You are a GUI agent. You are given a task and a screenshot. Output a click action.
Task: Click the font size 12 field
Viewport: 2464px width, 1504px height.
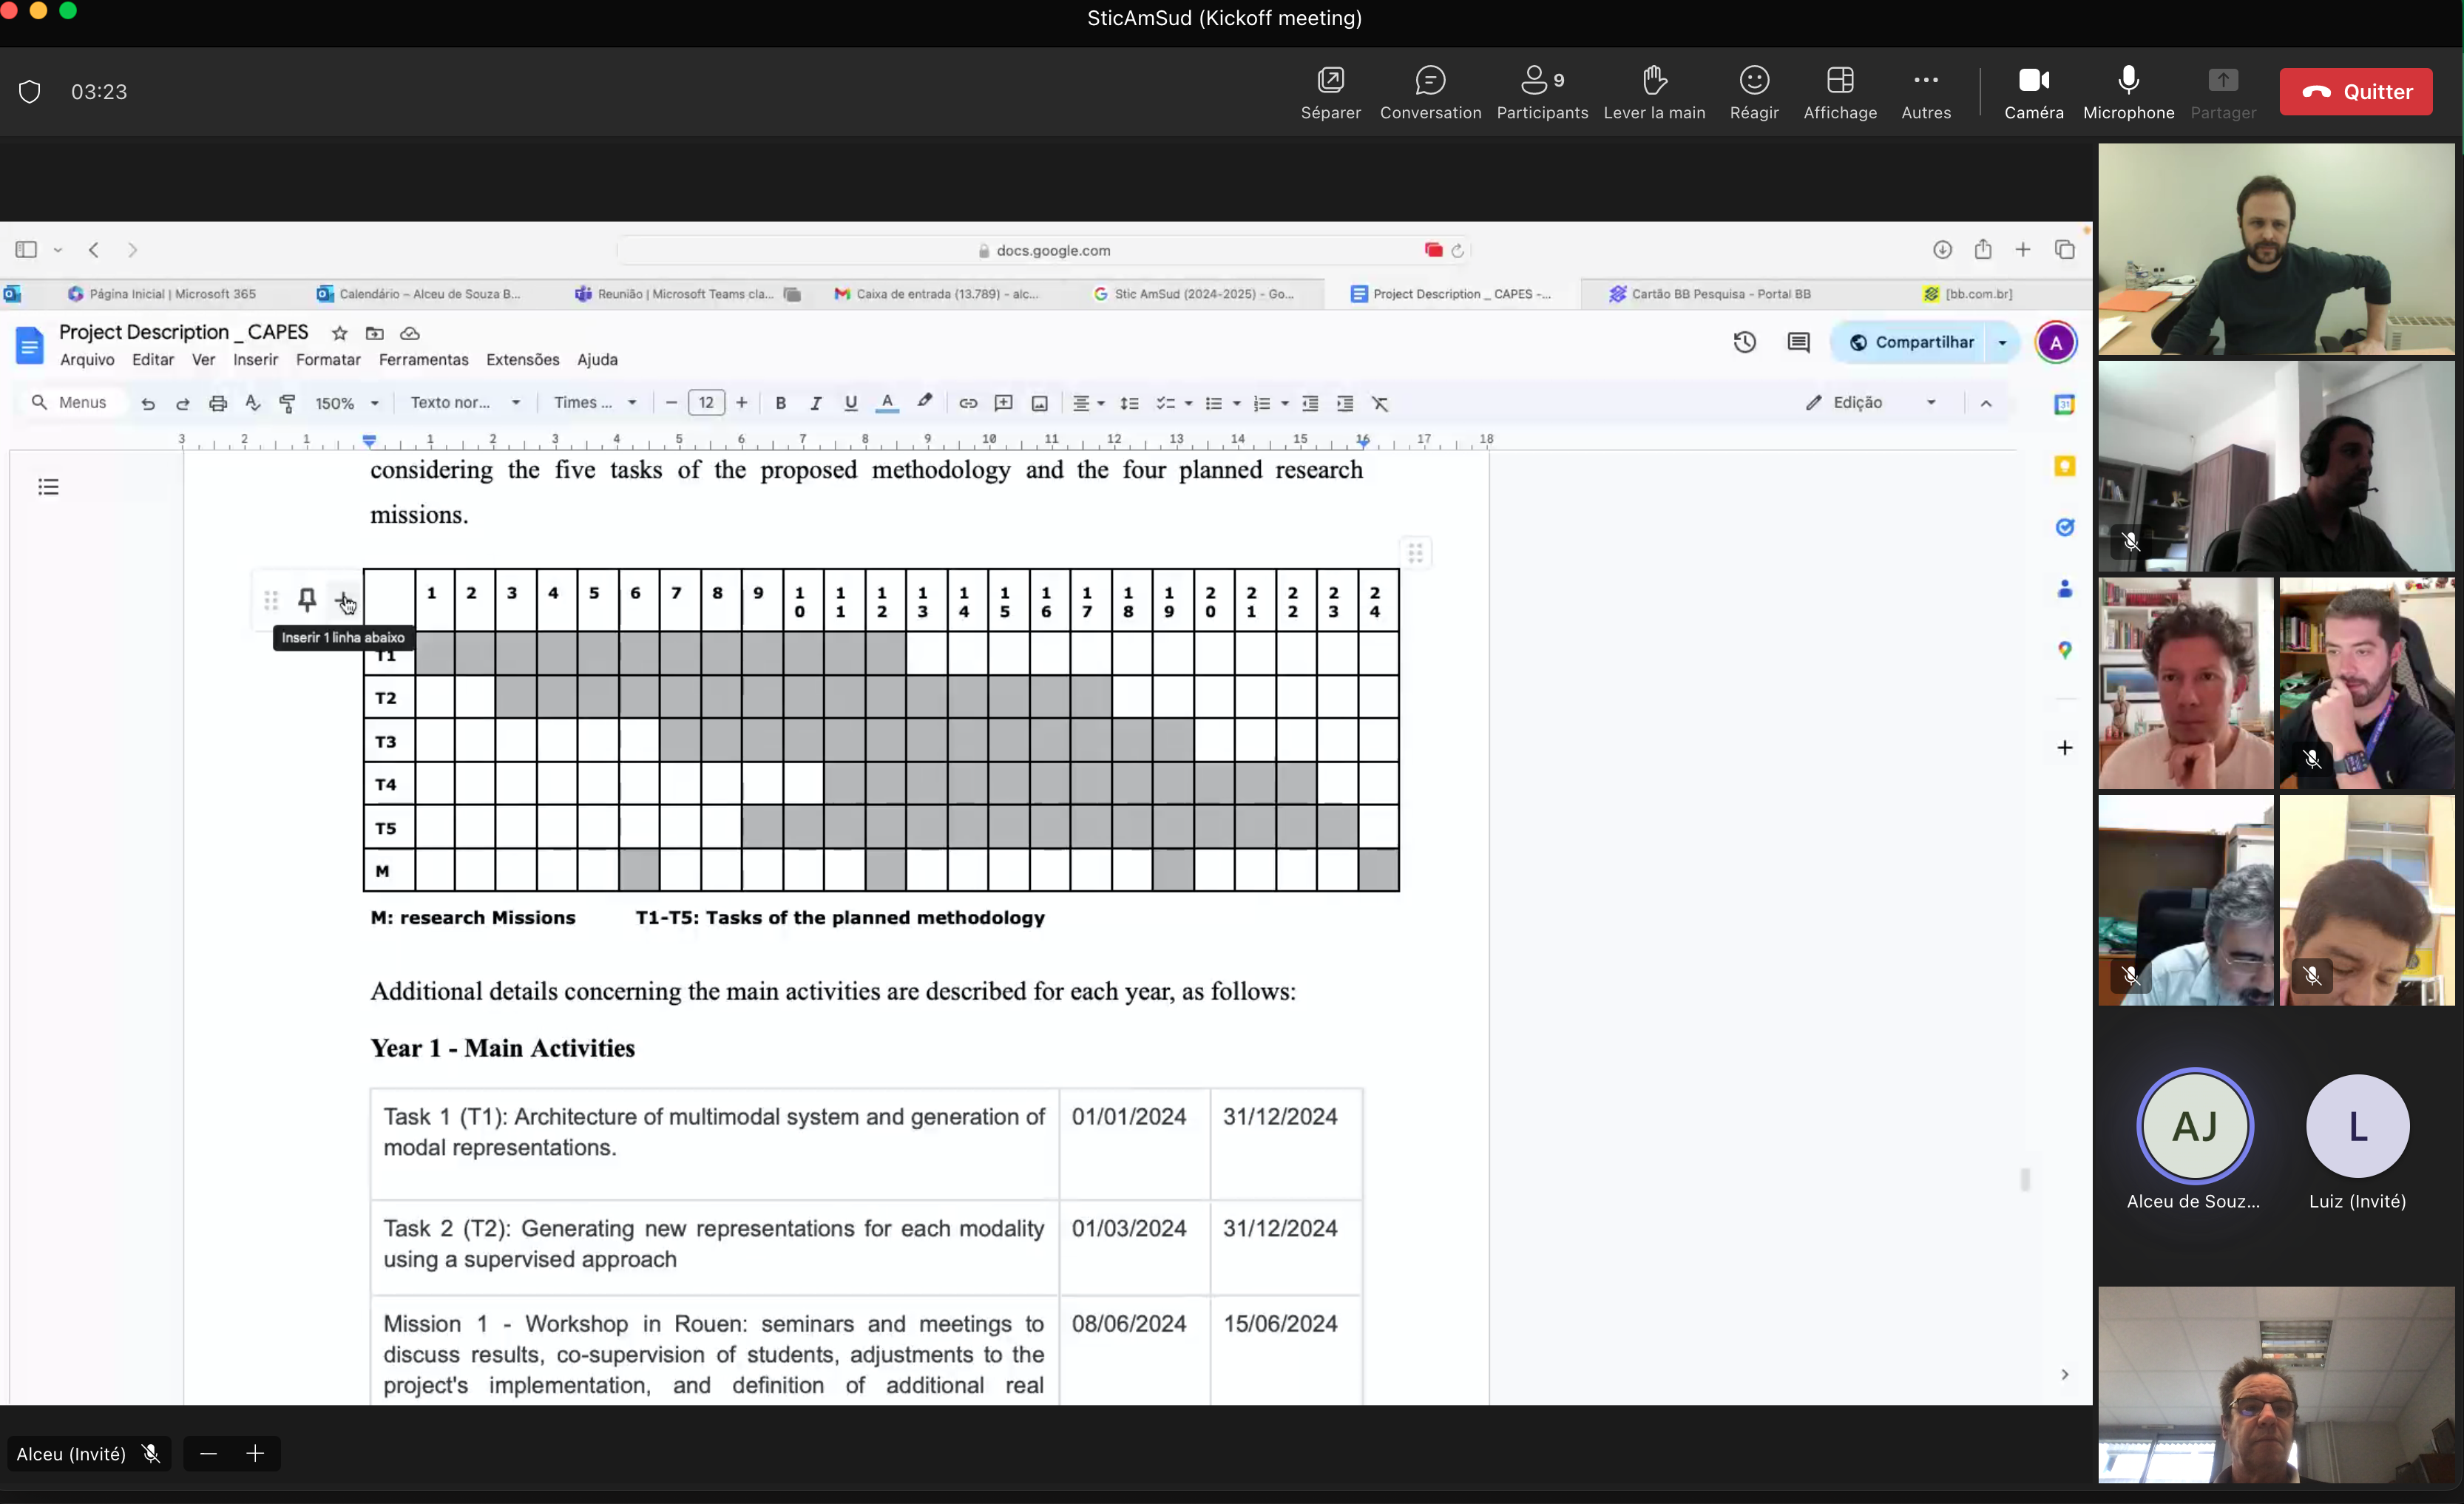coord(706,403)
